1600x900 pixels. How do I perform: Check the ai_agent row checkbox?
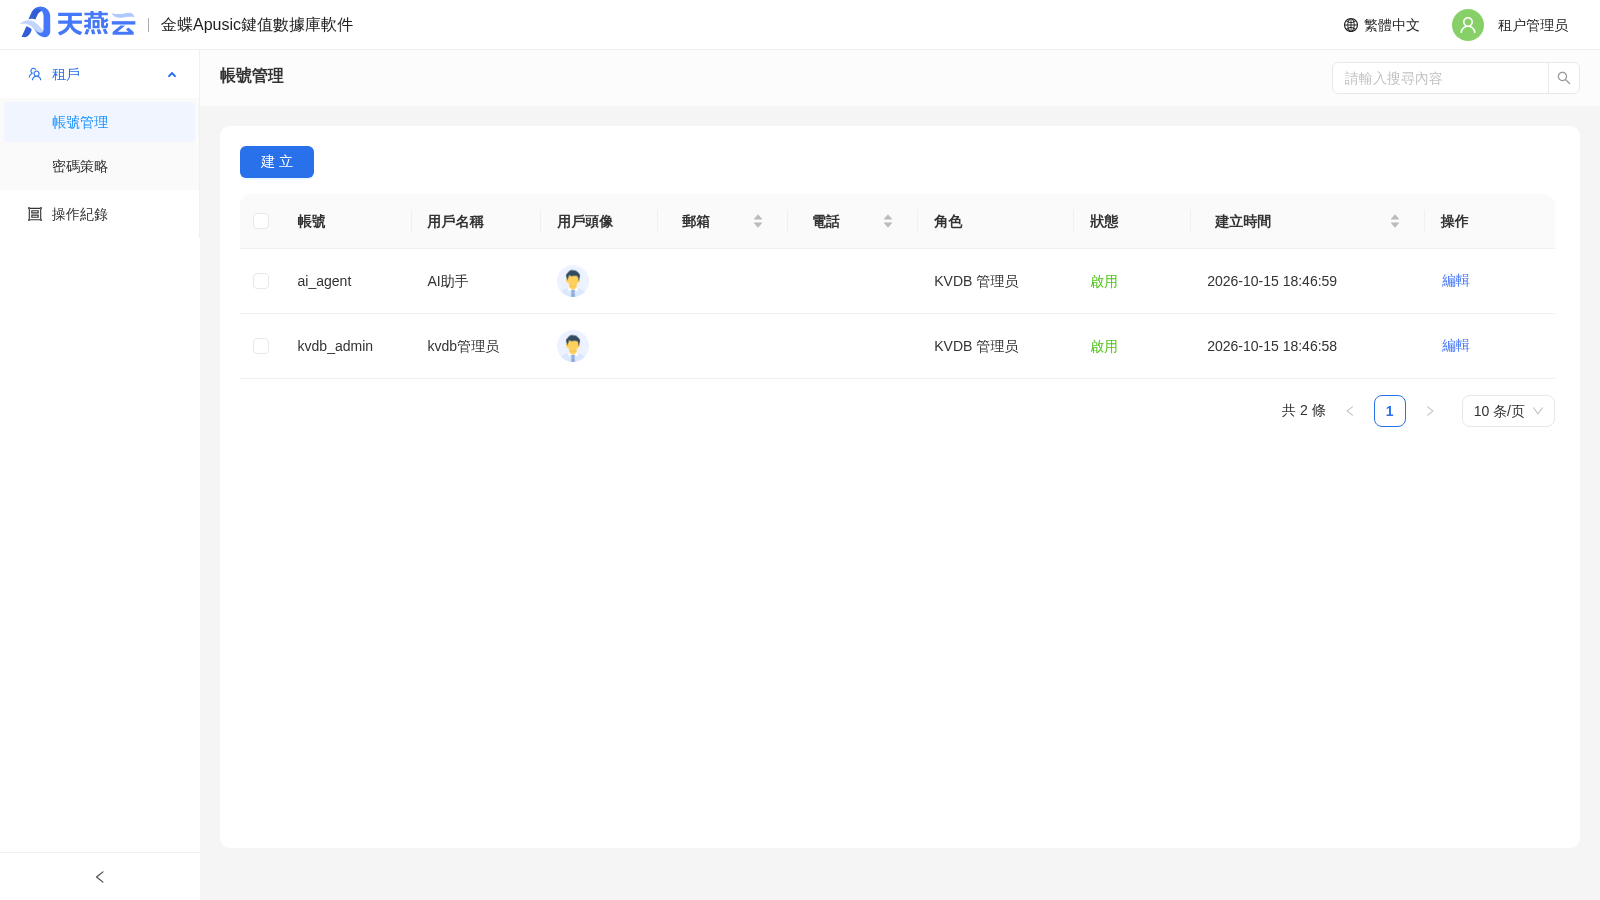pos(261,281)
